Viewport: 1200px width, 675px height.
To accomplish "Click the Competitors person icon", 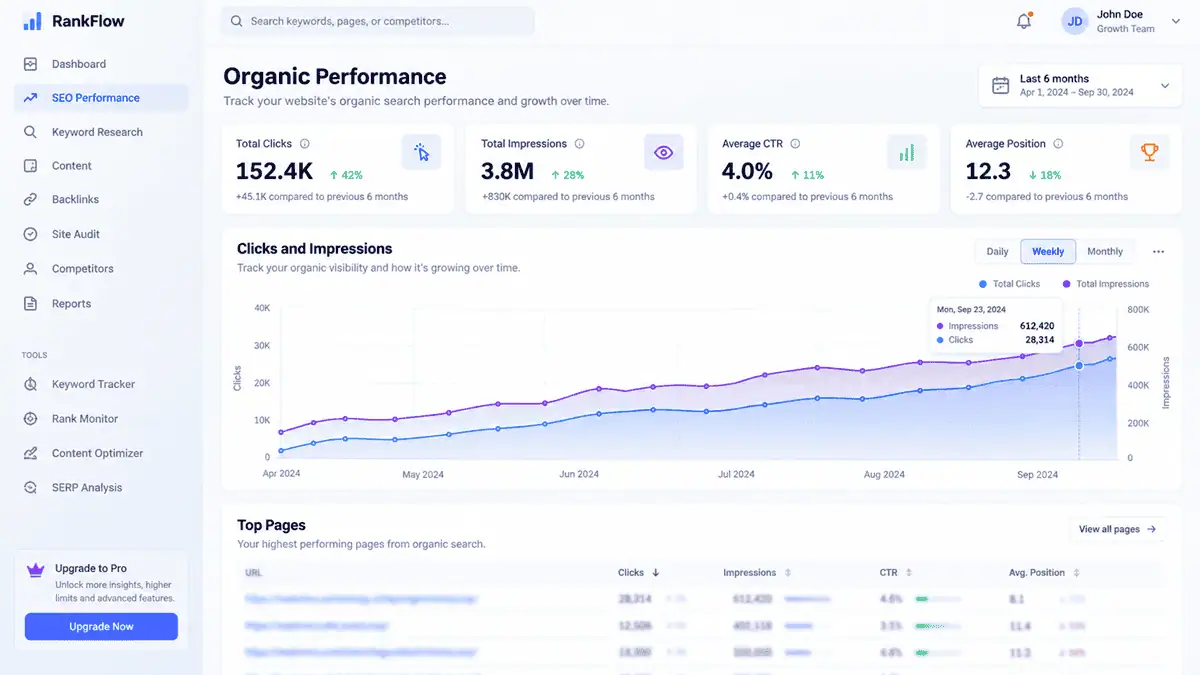I will click(x=30, y=269).
